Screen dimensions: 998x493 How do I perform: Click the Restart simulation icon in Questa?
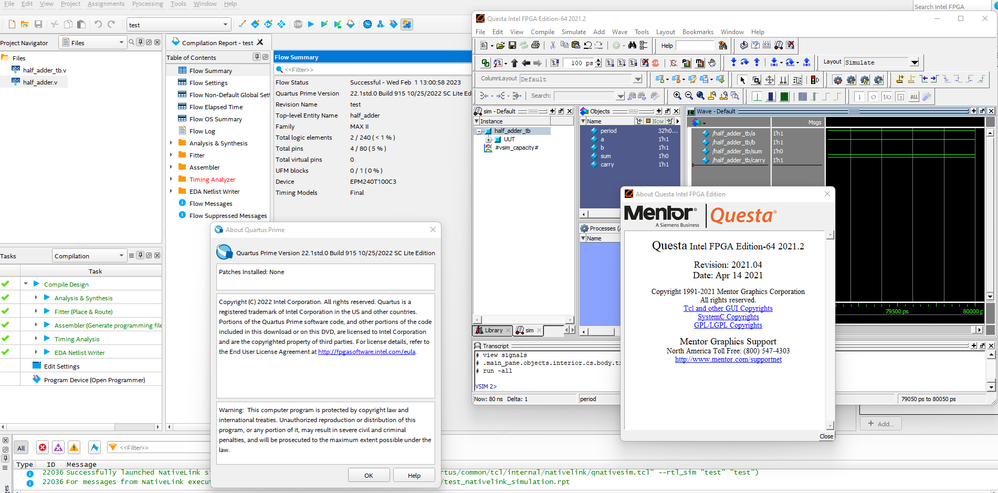click(x=554, y=63)
